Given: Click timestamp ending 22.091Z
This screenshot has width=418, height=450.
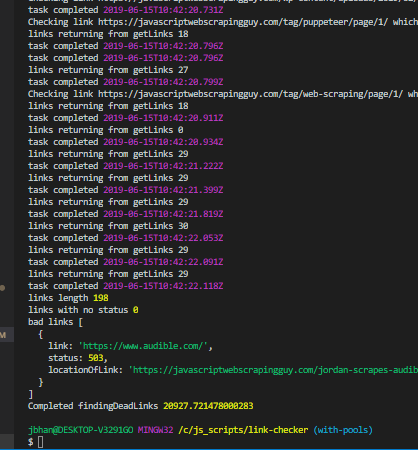Looking at the screenshot, I should 163,262.
